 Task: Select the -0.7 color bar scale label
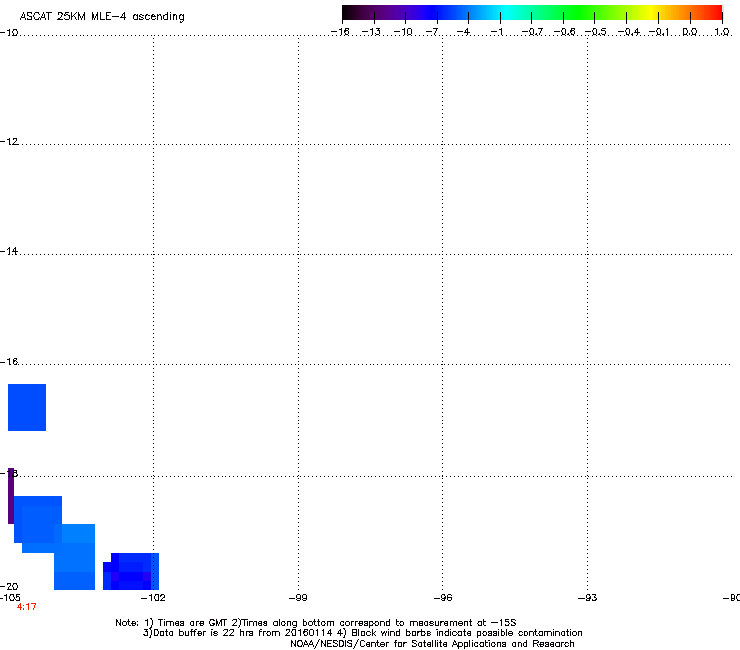coord(532,32)
